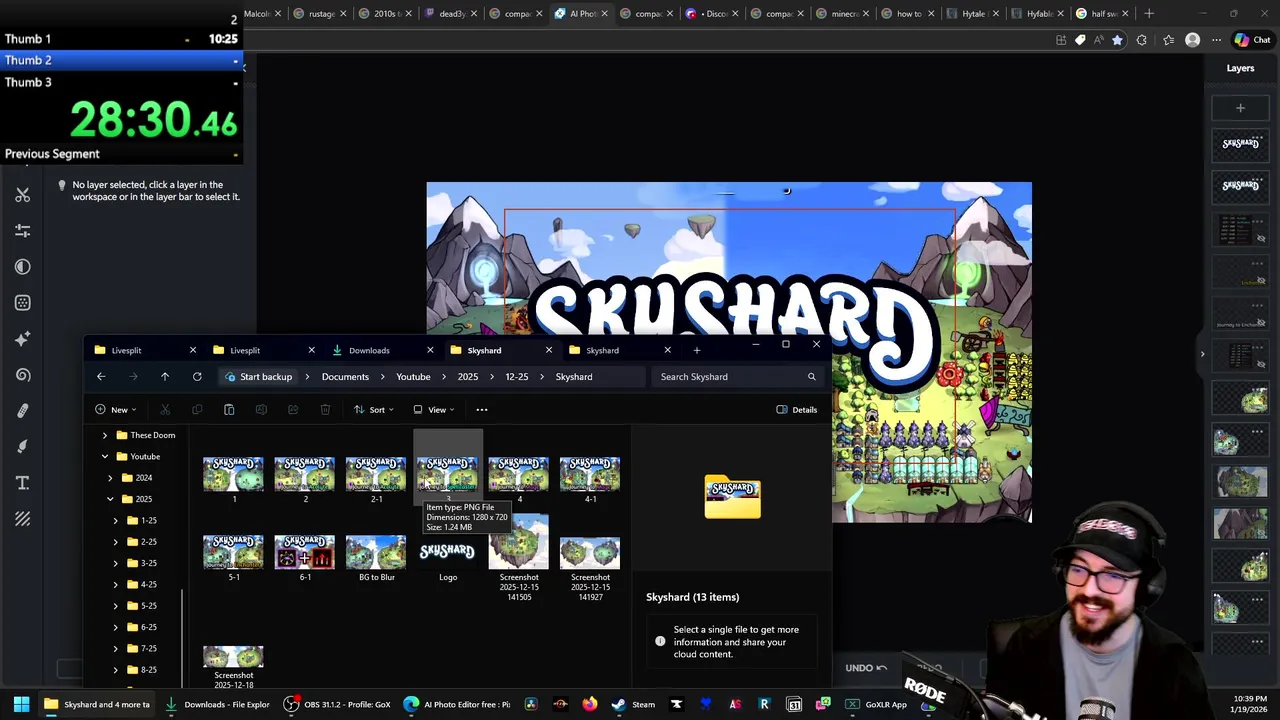Select the Text tool in Pixlr sidebar
Screen dimensions: 1280x720
(22, 483)
